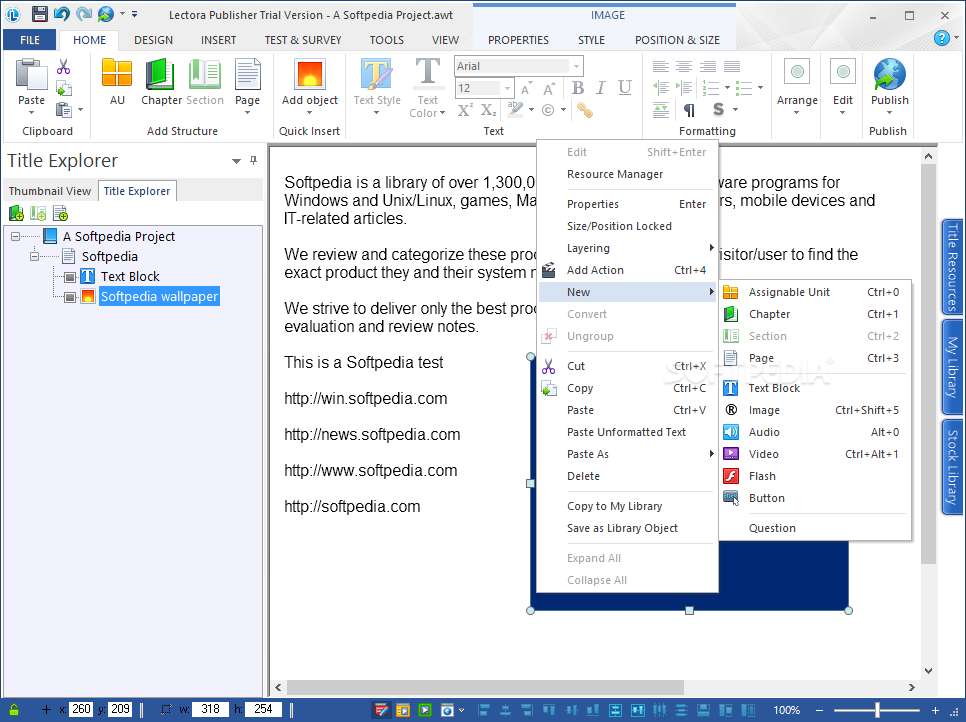Click the Help question mark icon

coord(941,38)
